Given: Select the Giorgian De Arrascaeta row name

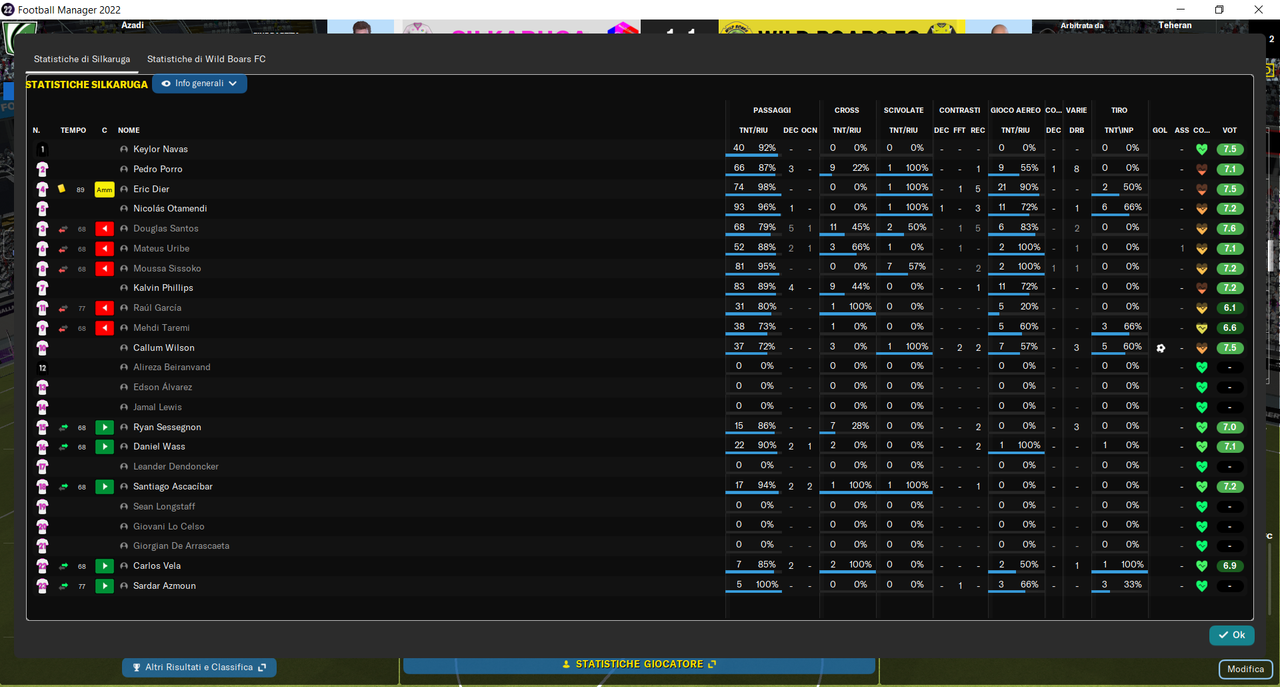Looking at the screenshot, I should 181,546.
